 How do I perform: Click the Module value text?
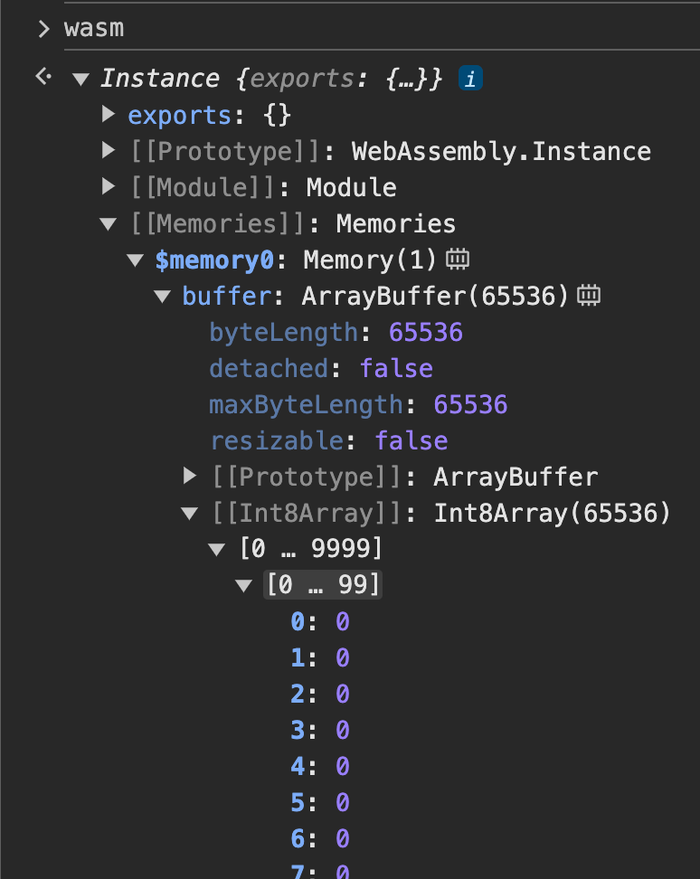coord(351,188)
